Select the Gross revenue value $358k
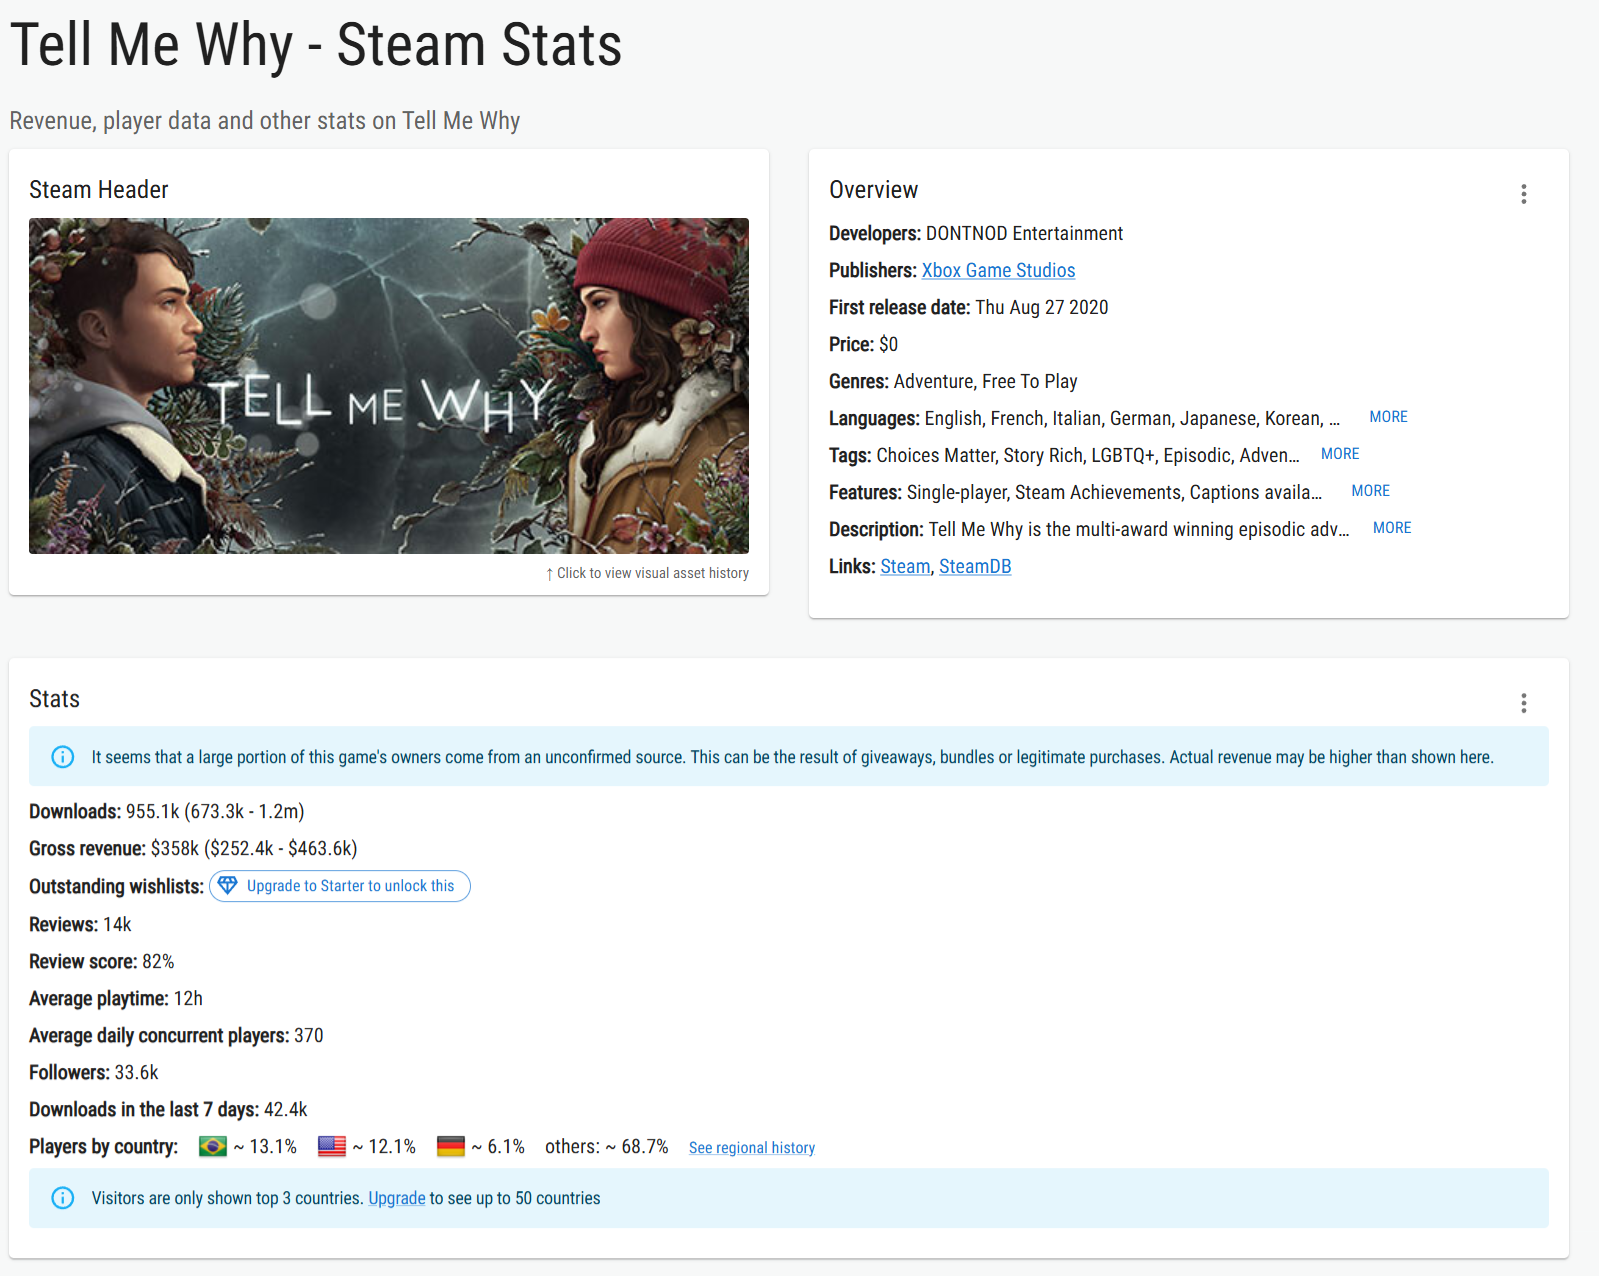 (175, 849)
